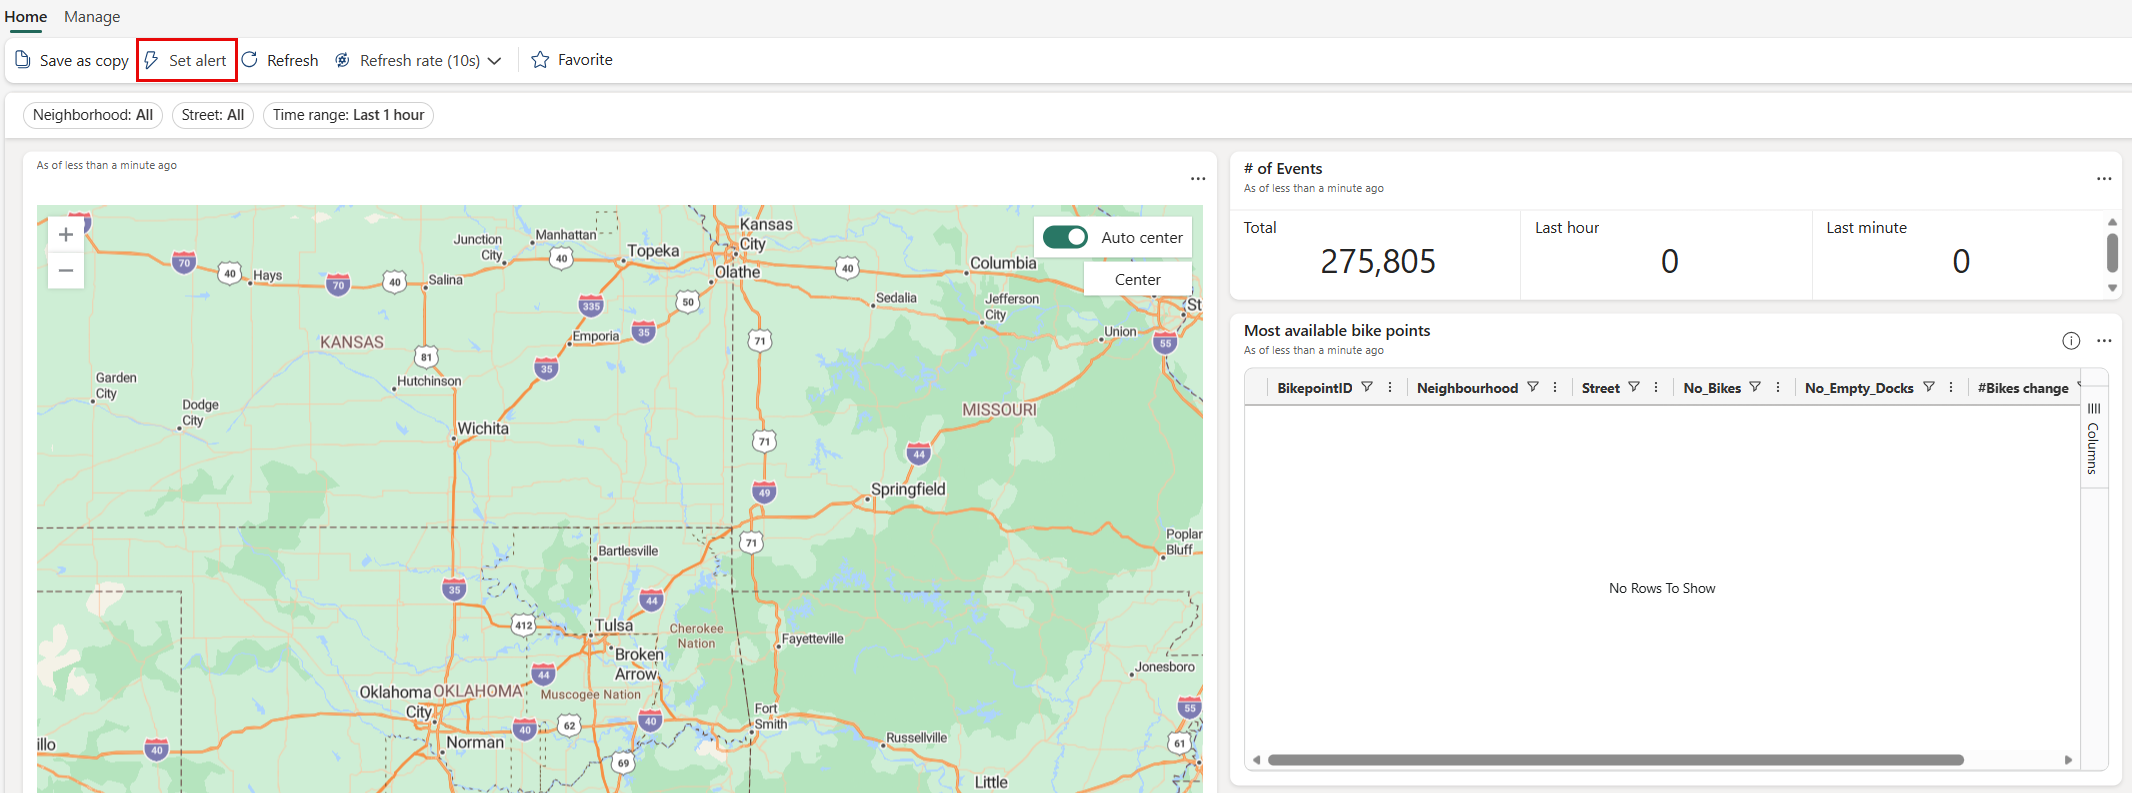
Task: Click table scroll right arrow
Action: [2068, 760]
